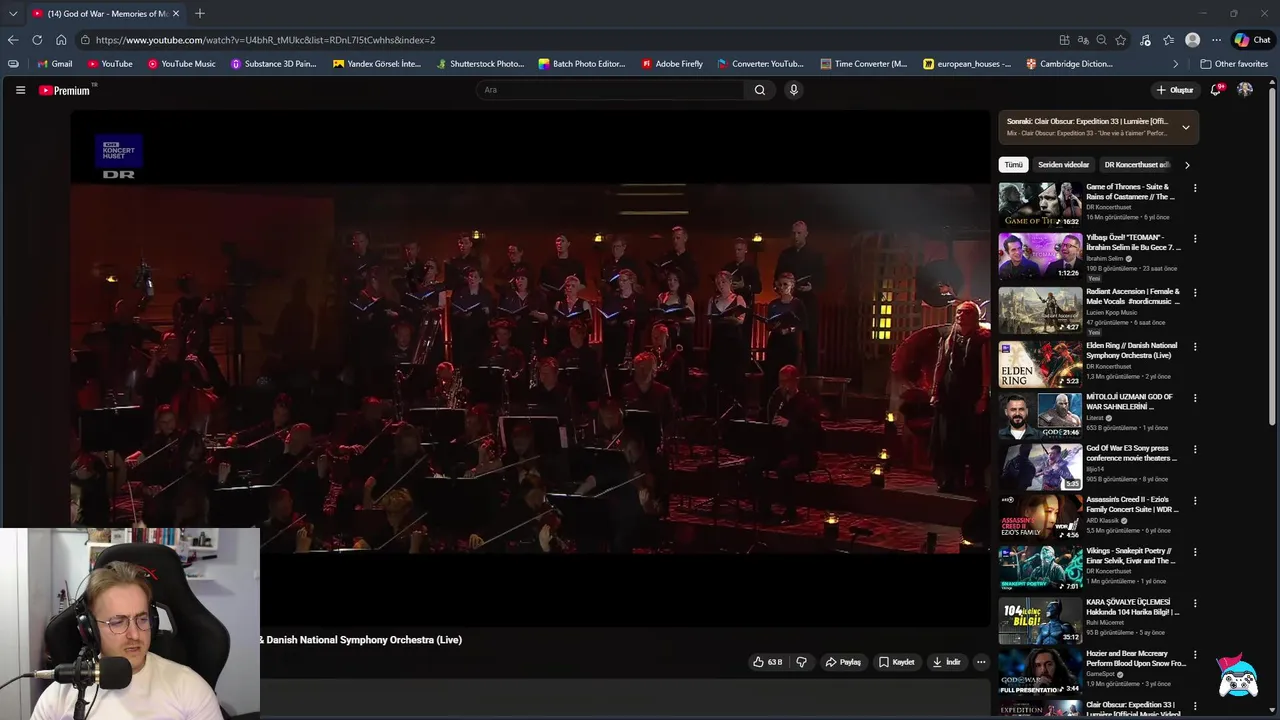Screen dimensions: 1280x720
Task: Open options for MİTOLOJİ UZMANI video
Action: click(x=1194, y=398)
